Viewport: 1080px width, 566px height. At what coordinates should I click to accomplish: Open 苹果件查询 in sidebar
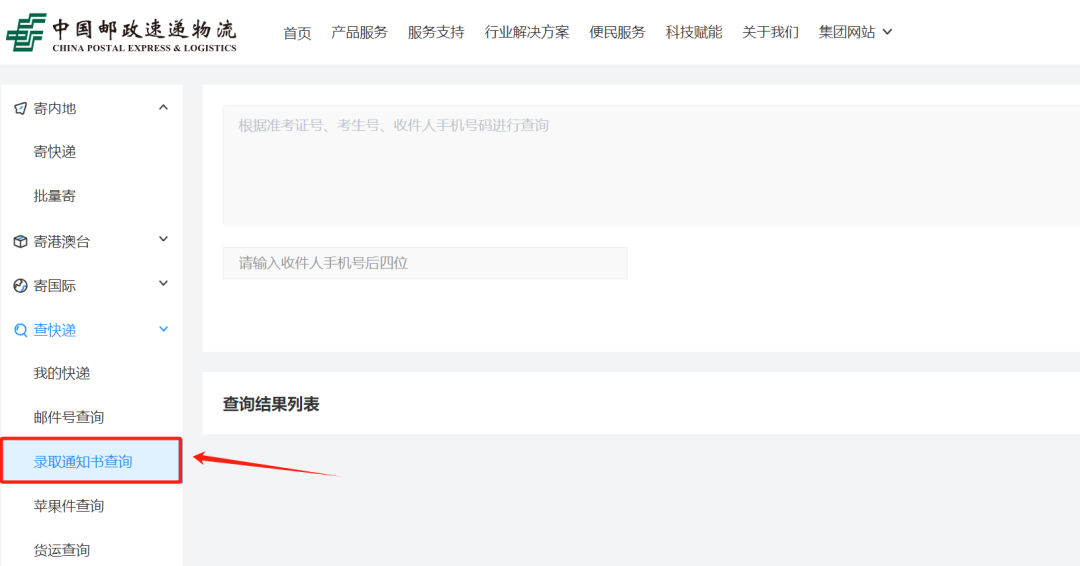click(69, 506)
